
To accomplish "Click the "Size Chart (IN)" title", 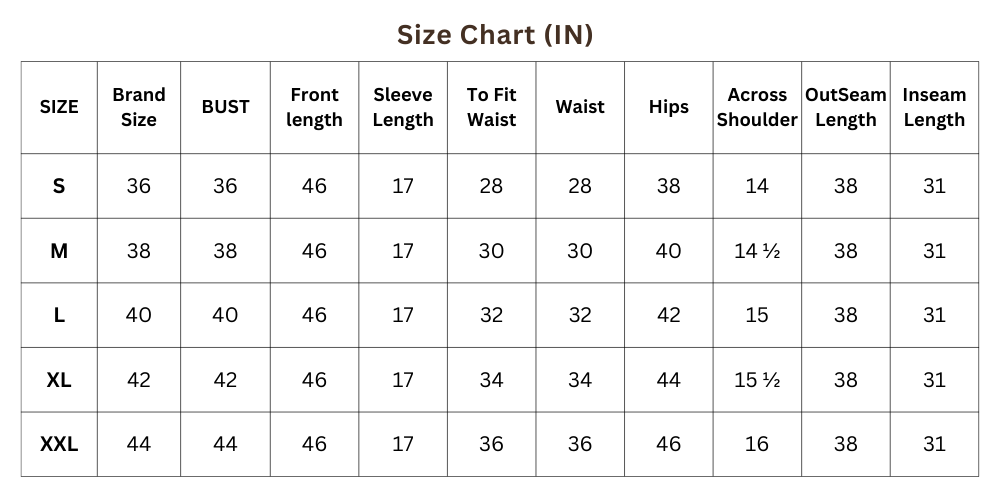I will coord(495,35).
